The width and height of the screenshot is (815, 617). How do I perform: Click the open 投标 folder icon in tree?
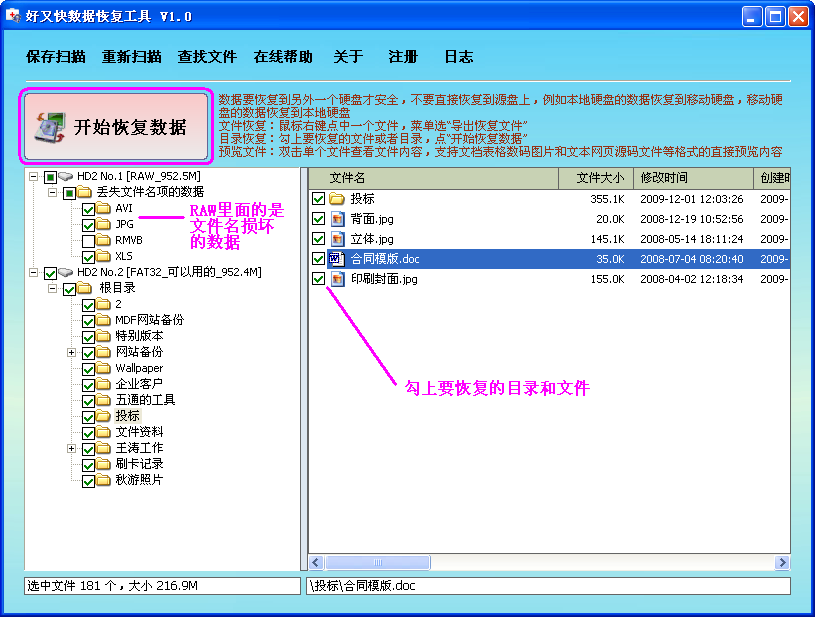coord(103,416)
